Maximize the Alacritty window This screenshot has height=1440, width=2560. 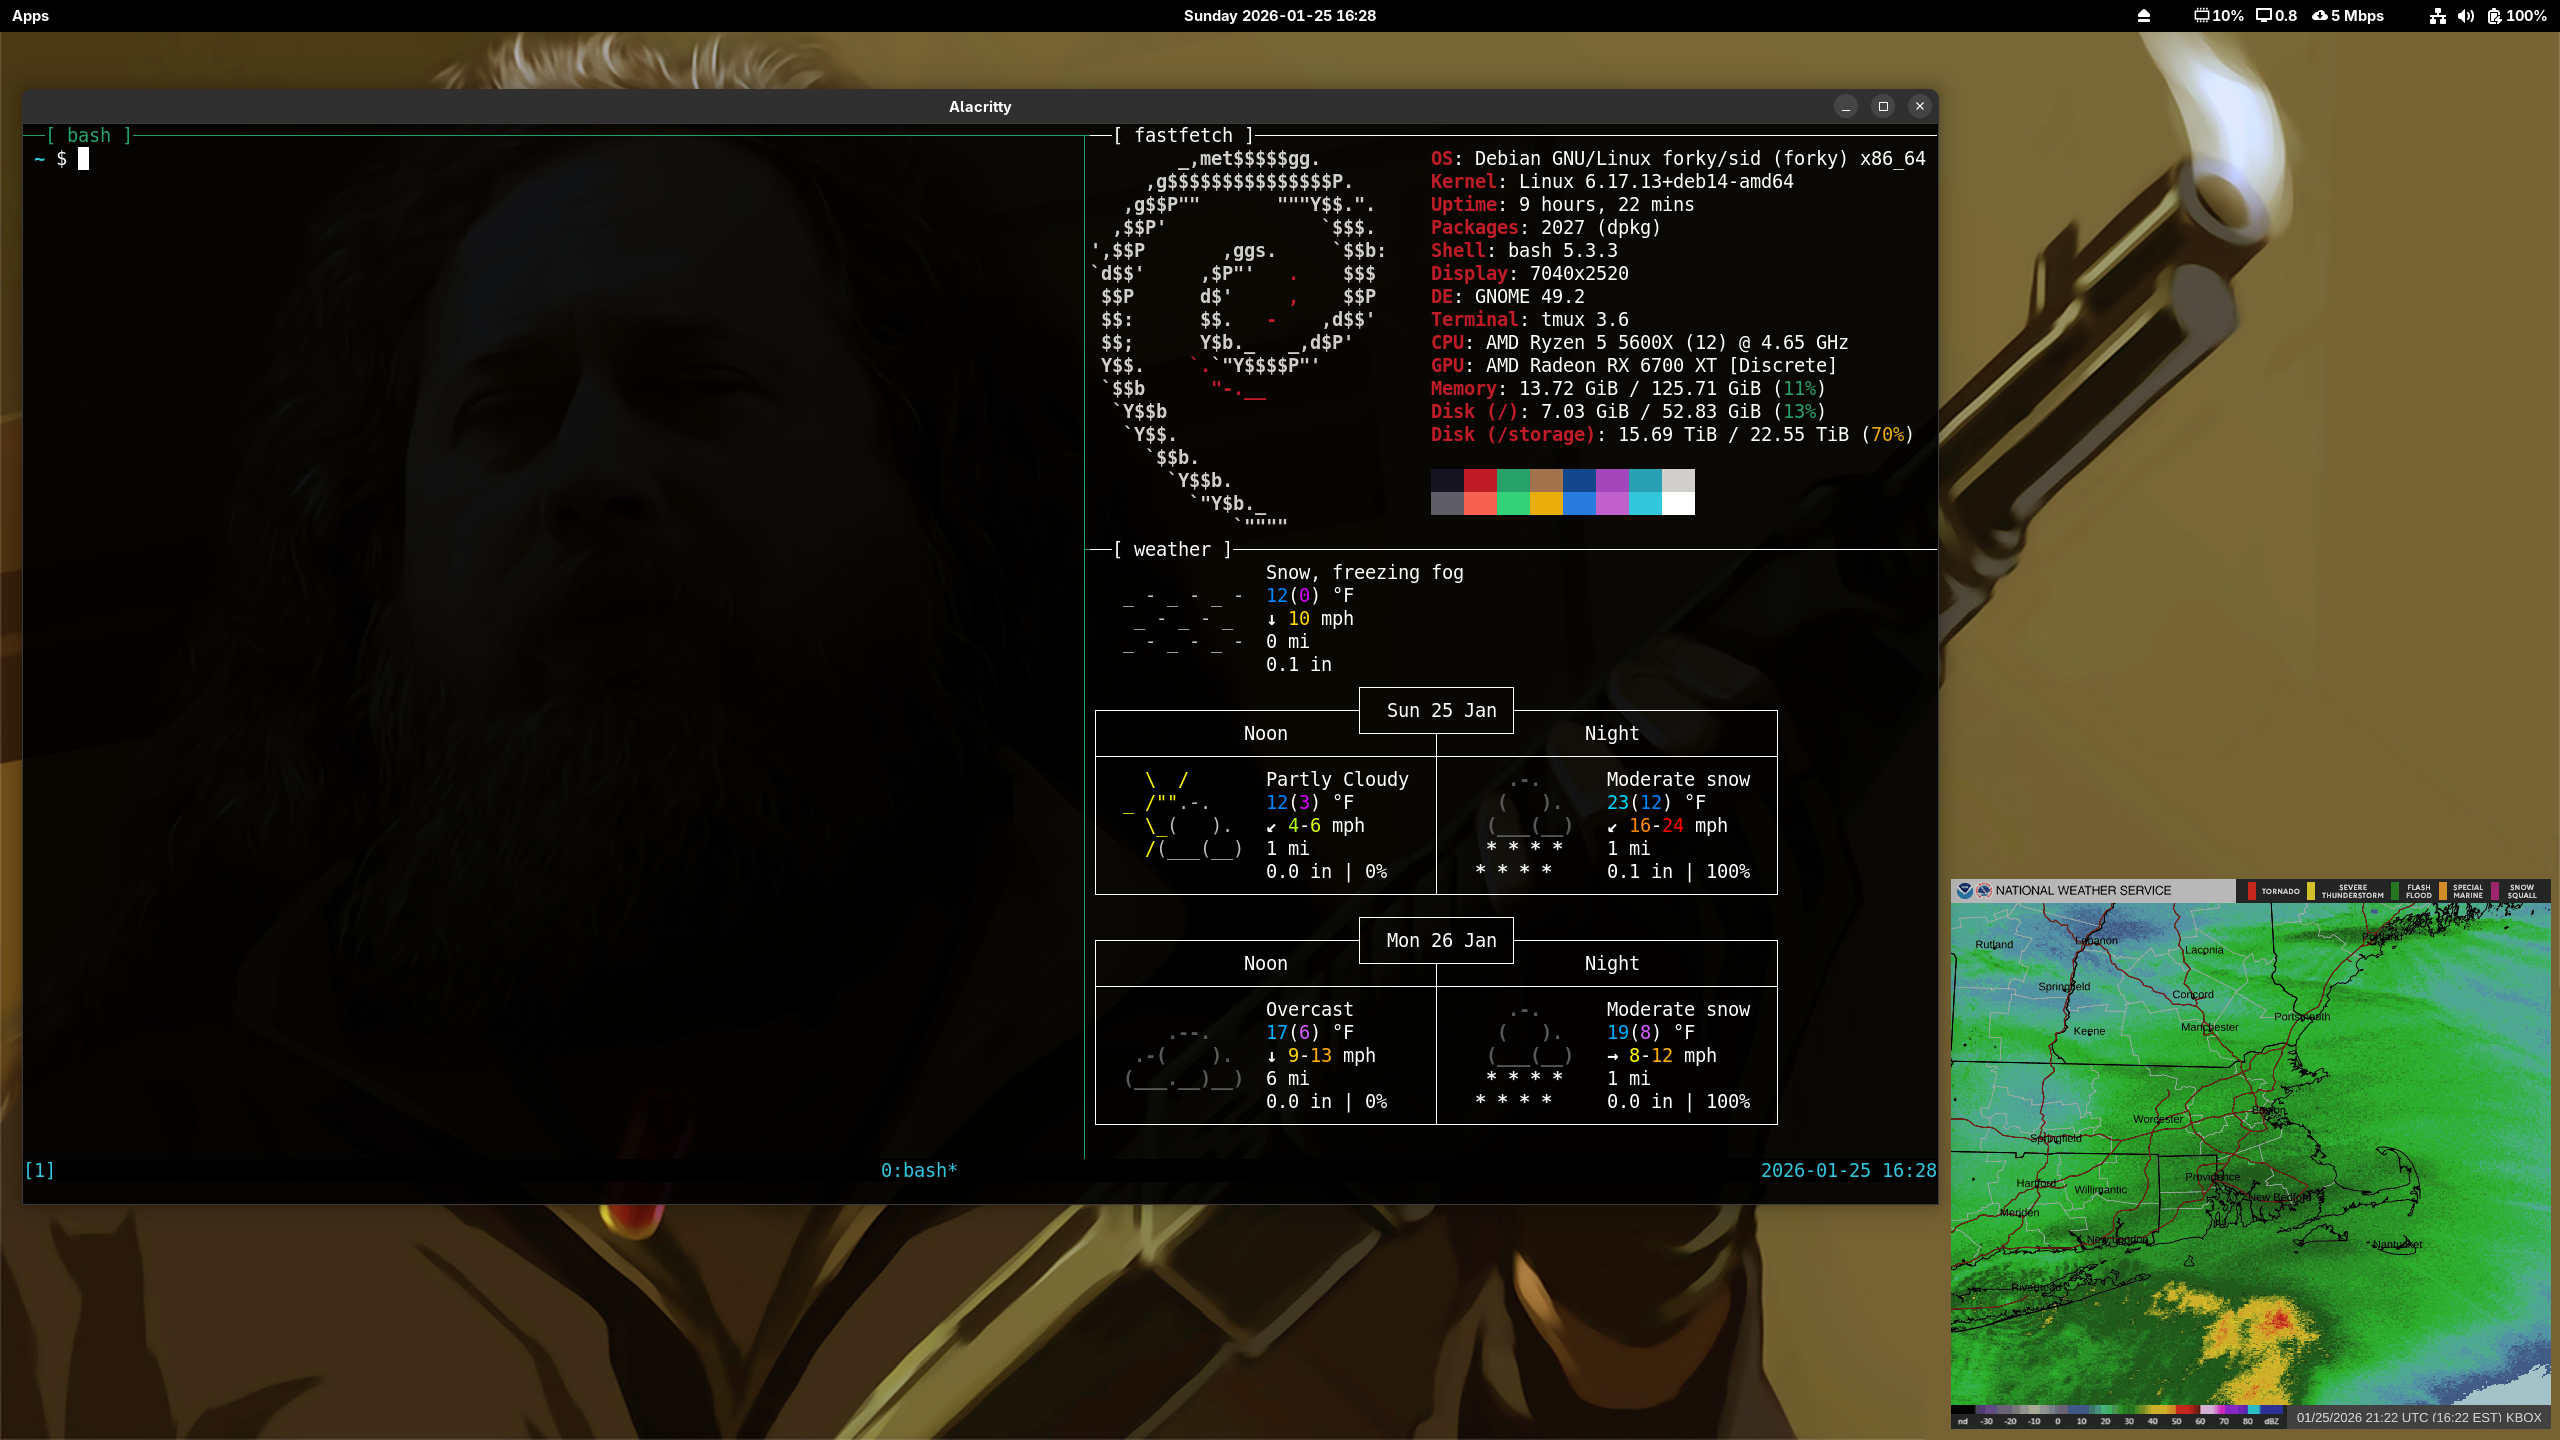[1882, 106]
